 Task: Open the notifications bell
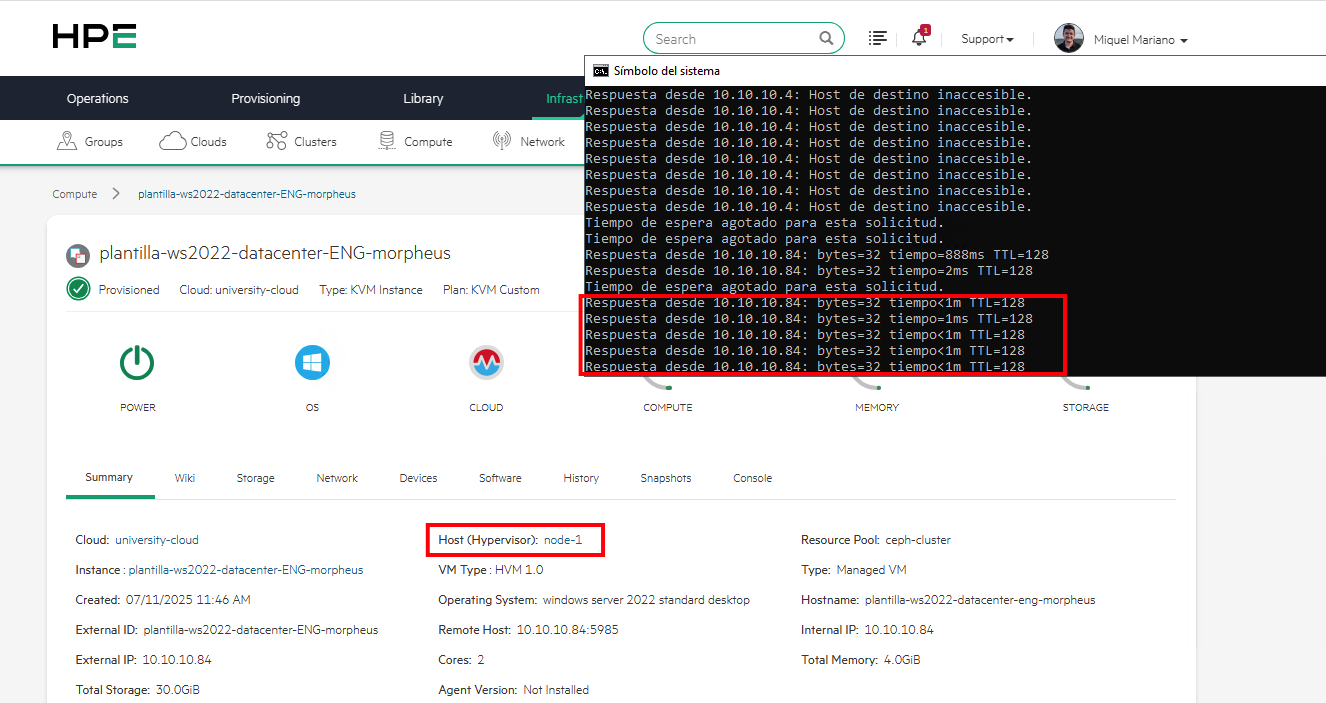[919, 38]
